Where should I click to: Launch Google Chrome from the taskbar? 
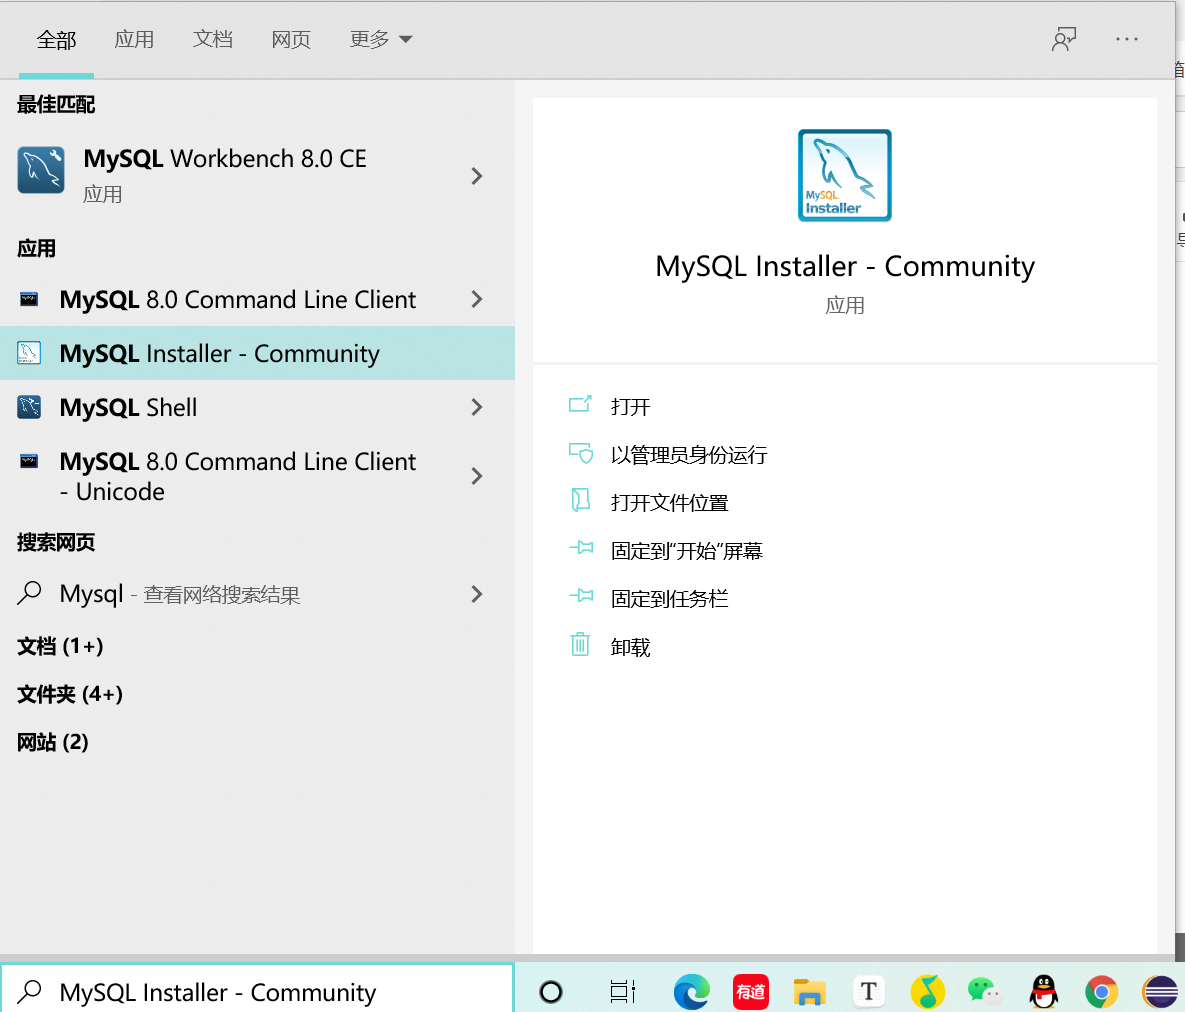click(x=1101, y=991)
